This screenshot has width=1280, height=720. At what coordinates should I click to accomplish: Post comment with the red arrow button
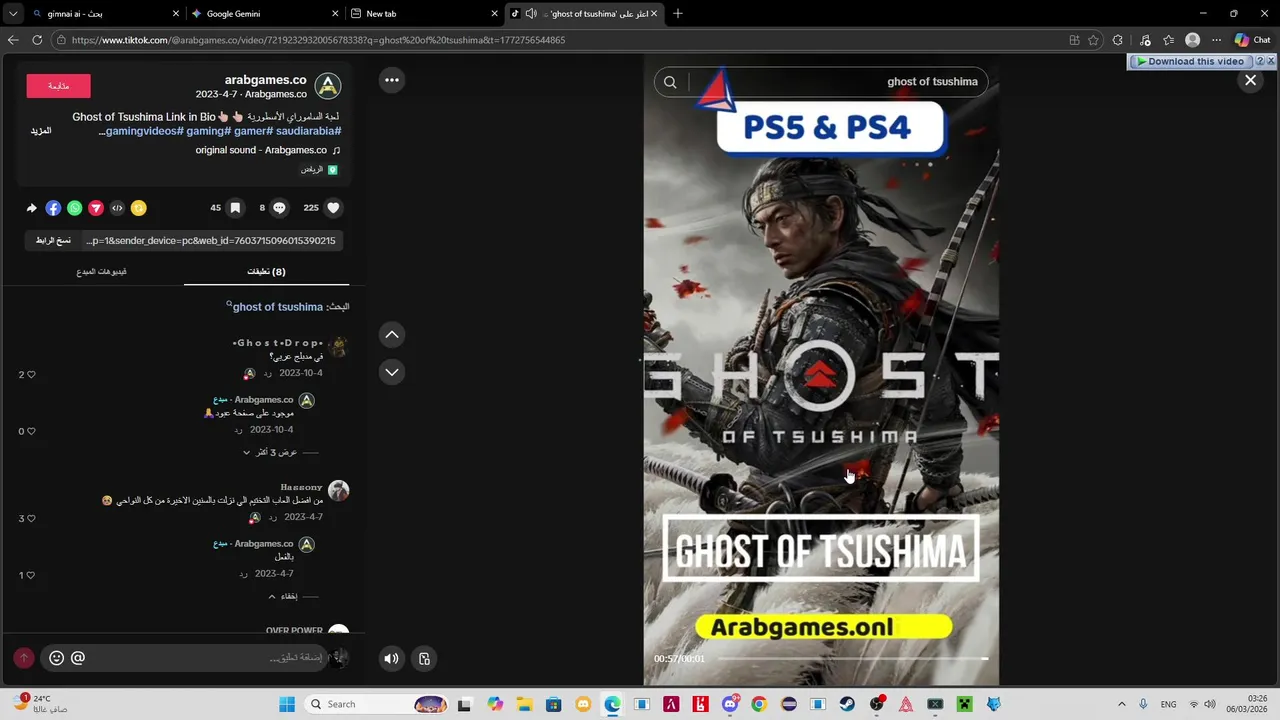24,658
